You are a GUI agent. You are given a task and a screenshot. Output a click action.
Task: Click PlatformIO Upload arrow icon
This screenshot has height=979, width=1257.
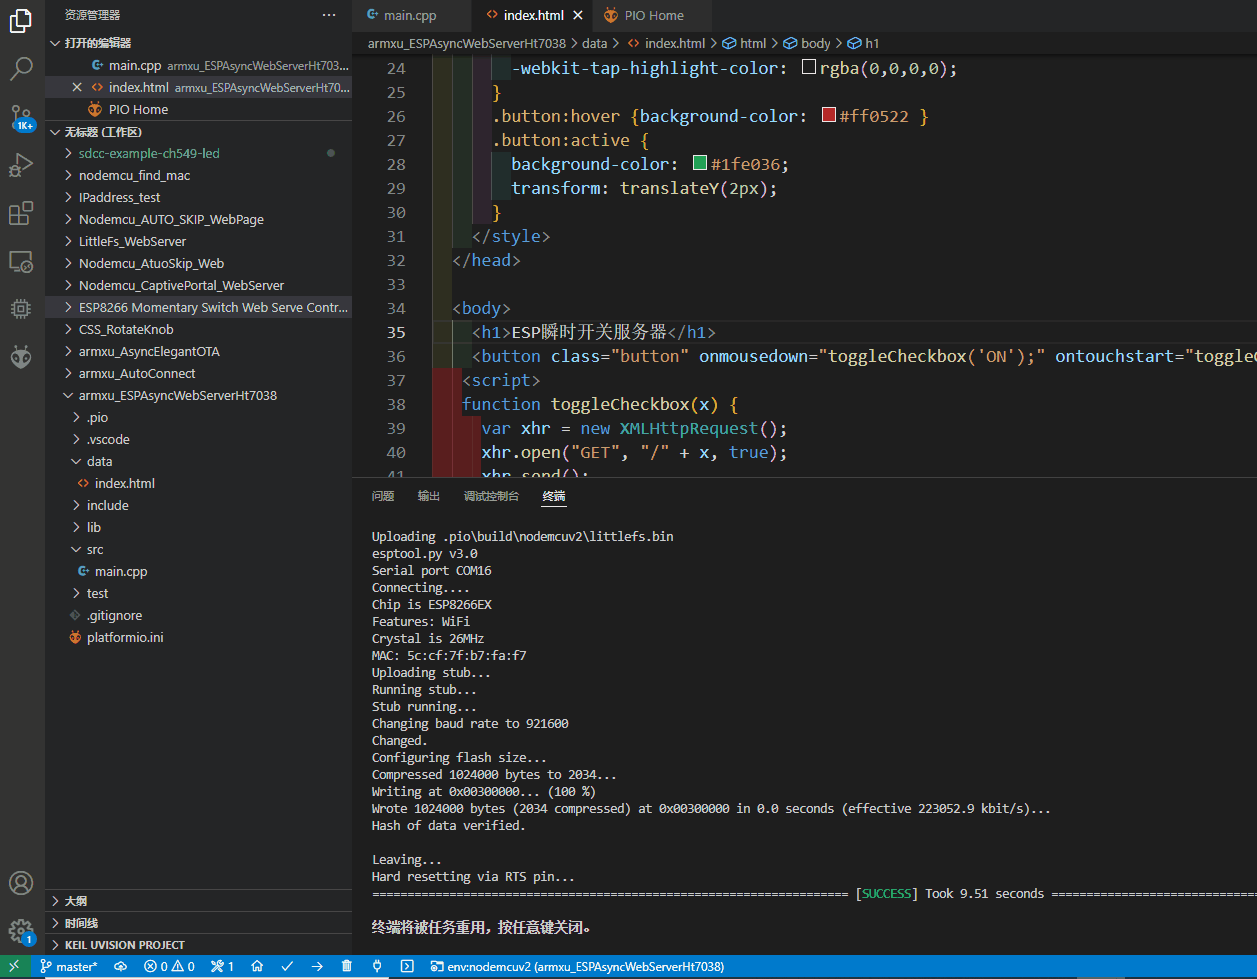(x=317, y=967)
